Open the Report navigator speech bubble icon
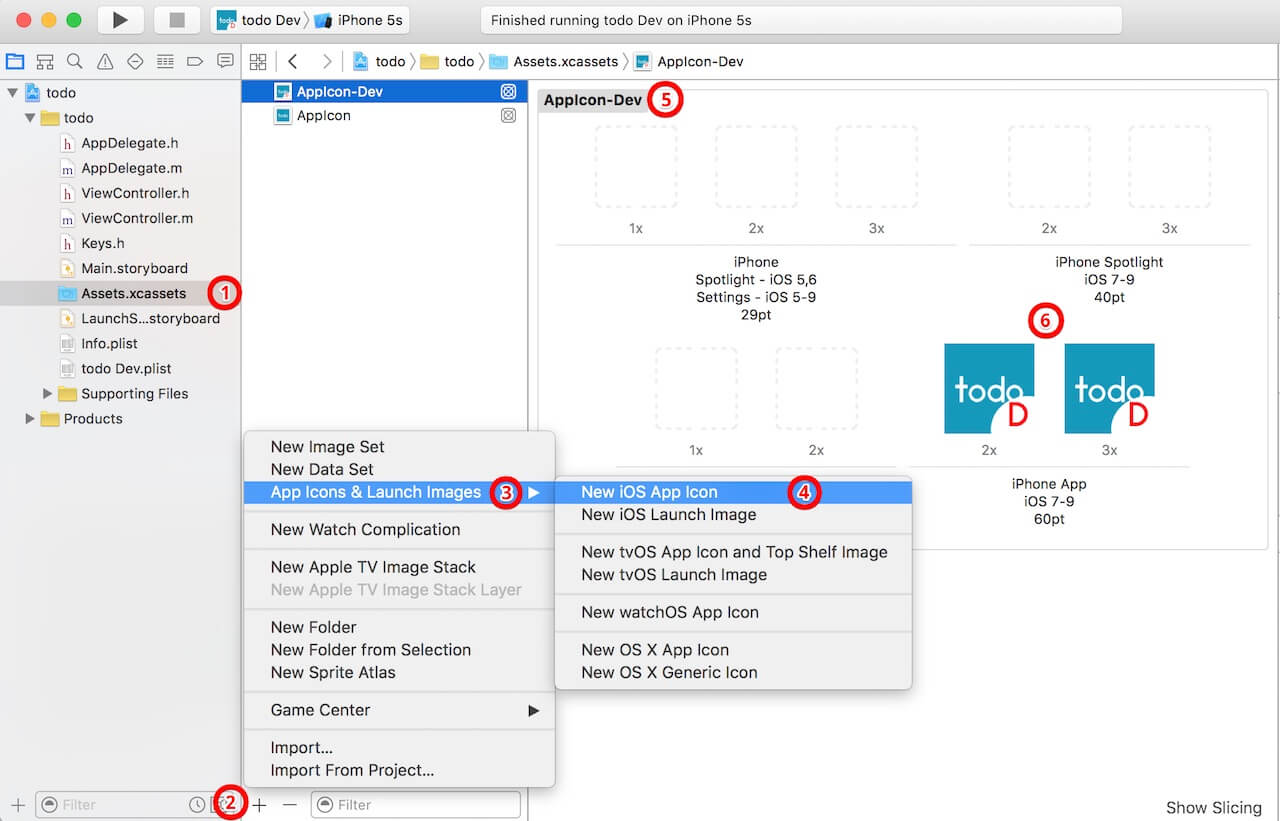The image size is (1280, 821). pyautogui.click(x=224, y=61)
